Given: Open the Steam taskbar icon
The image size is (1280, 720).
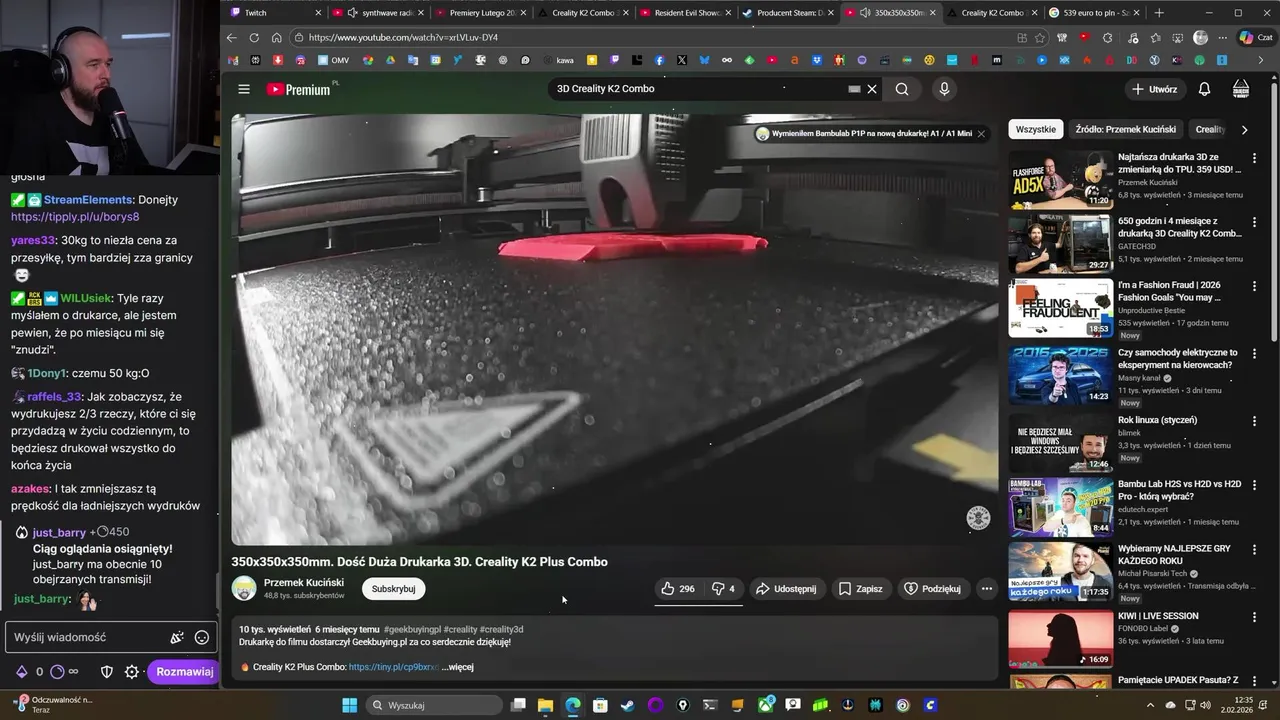Looking at the screenshot, I should pyautogui.click(x=627, y=705).
